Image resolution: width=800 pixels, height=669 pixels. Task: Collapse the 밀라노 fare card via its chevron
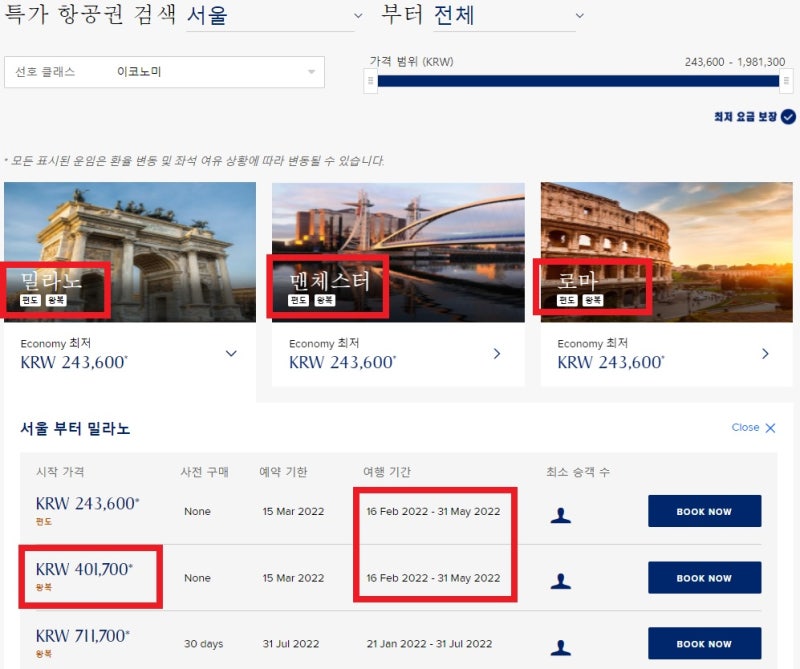pos(231,353)
